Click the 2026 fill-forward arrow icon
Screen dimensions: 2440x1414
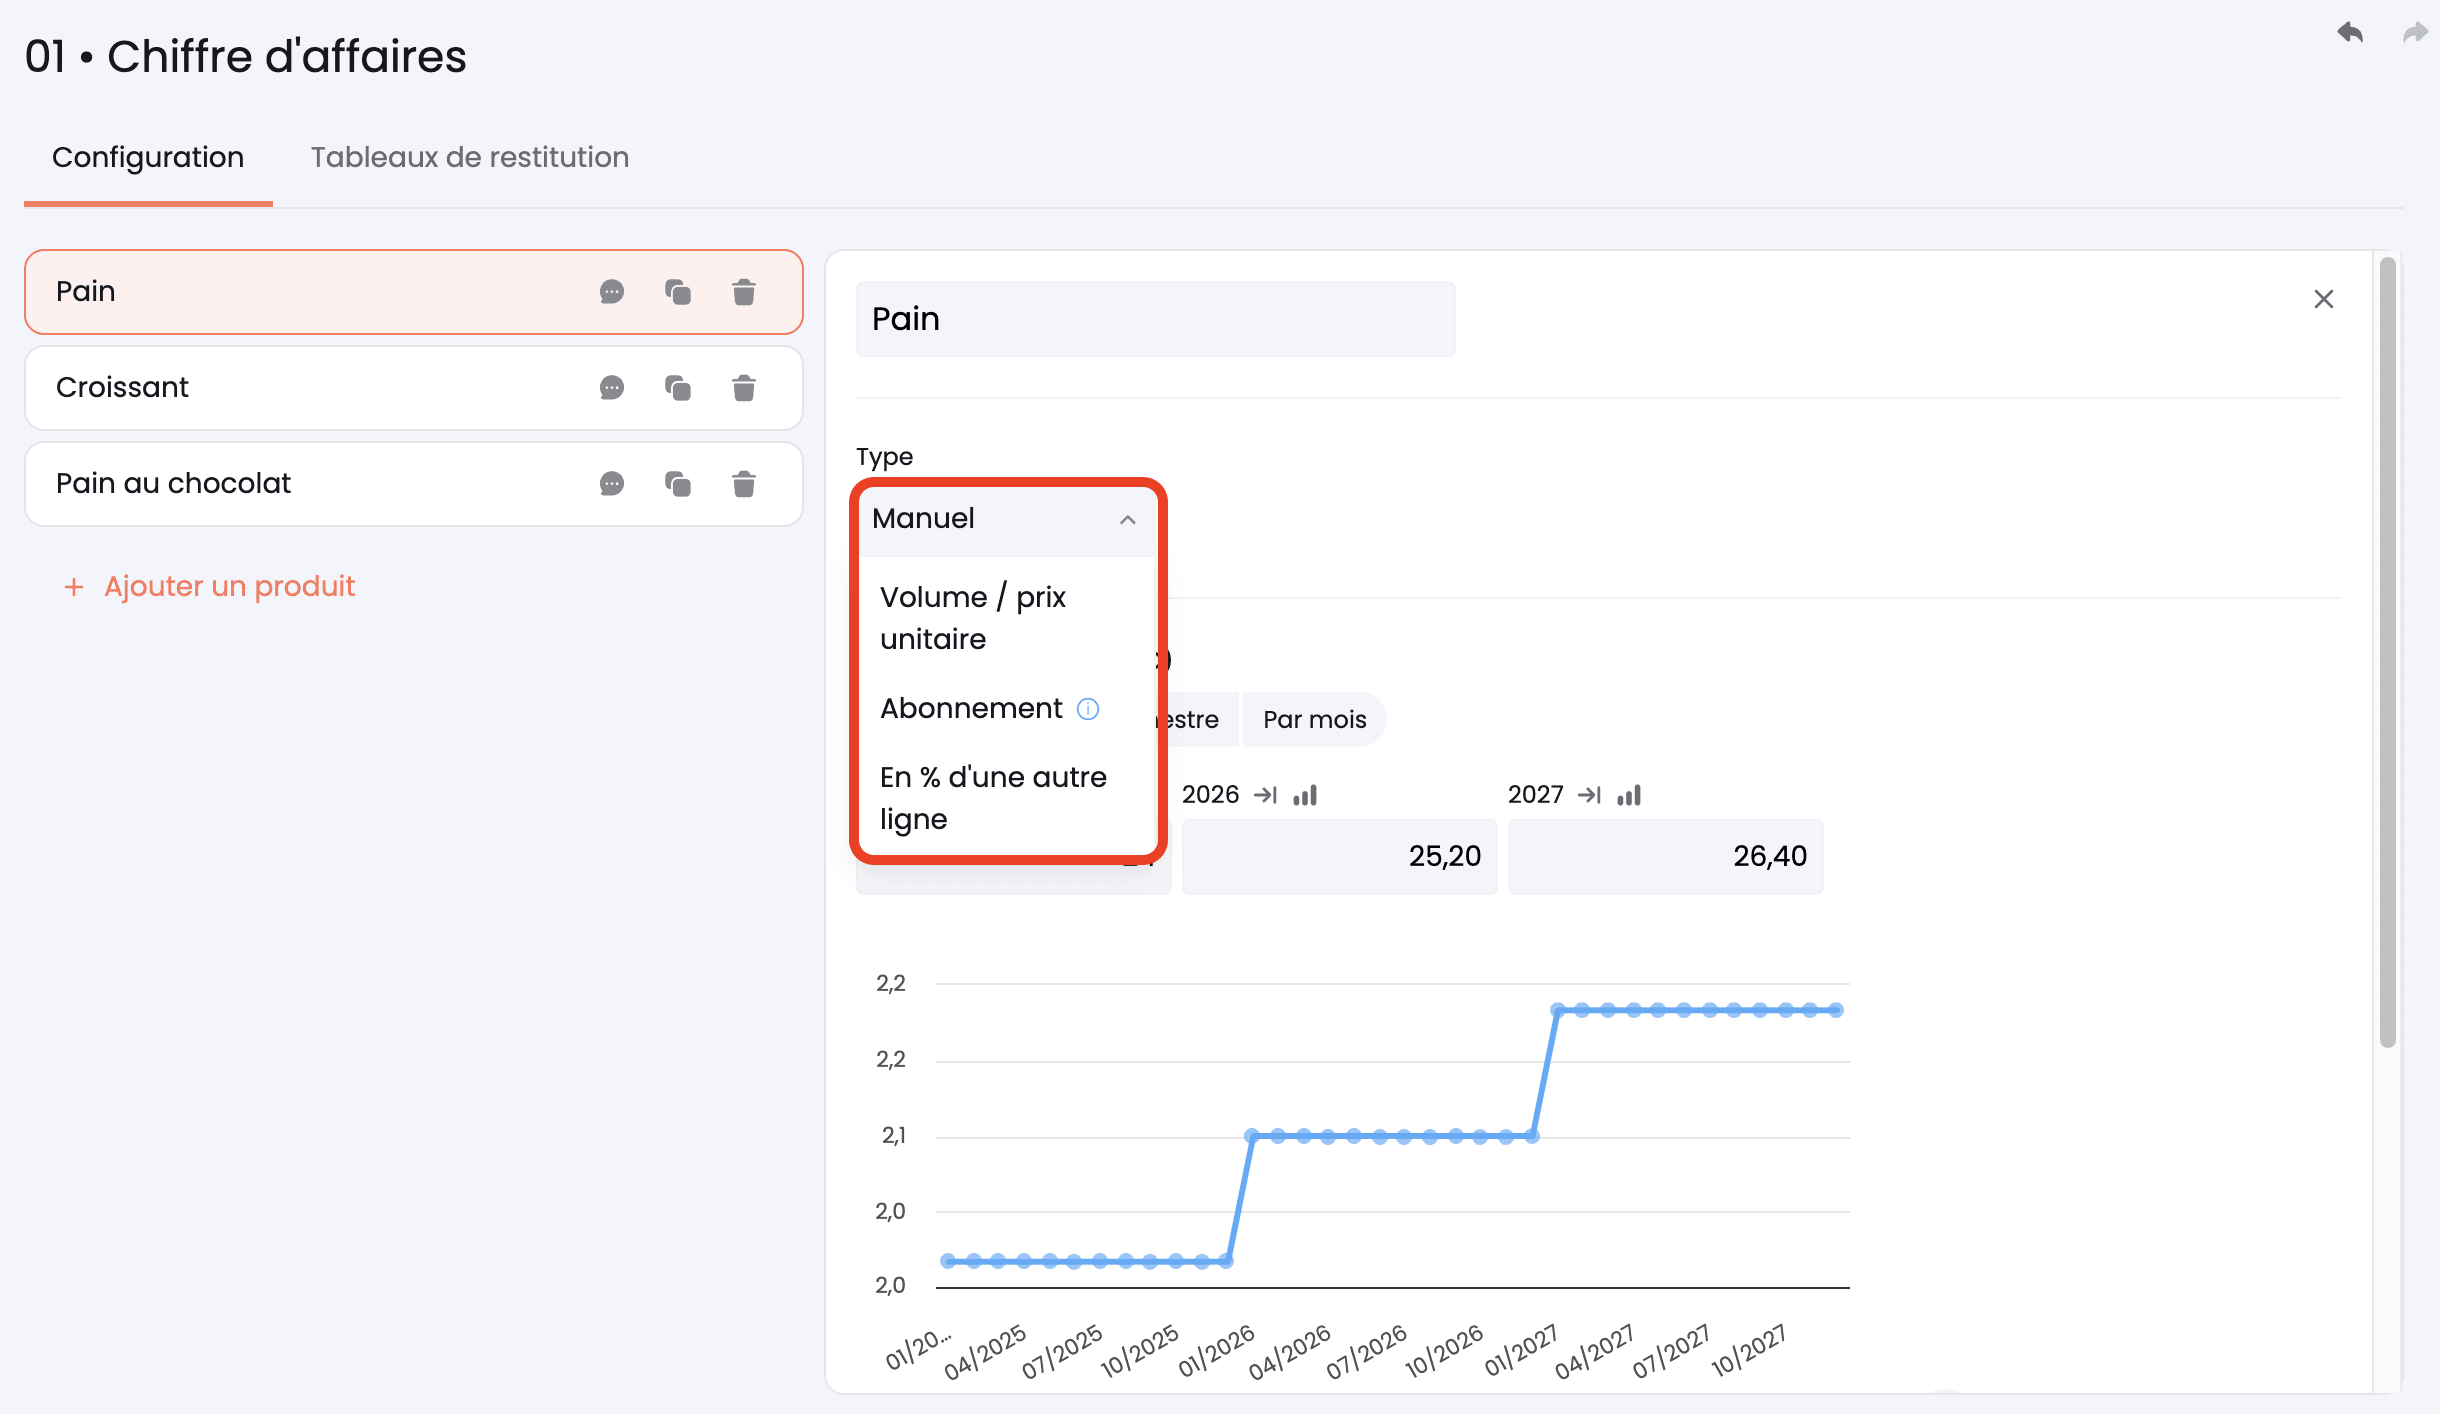[1266, 795]
